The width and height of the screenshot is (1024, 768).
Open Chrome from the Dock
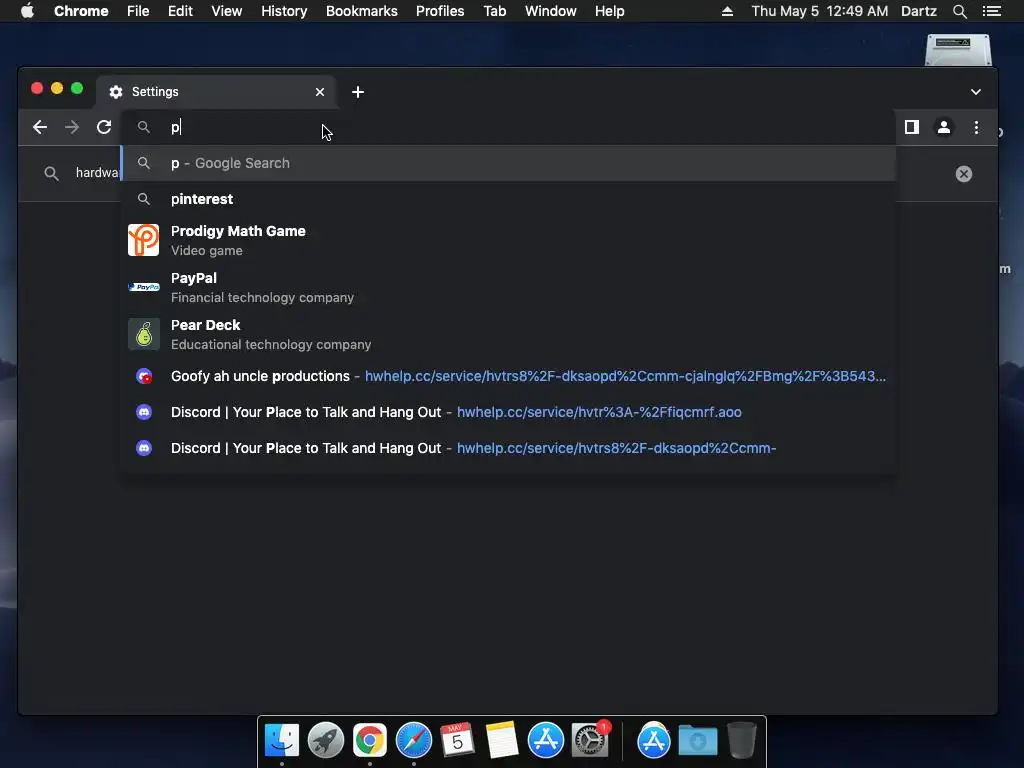click(370, 740)
